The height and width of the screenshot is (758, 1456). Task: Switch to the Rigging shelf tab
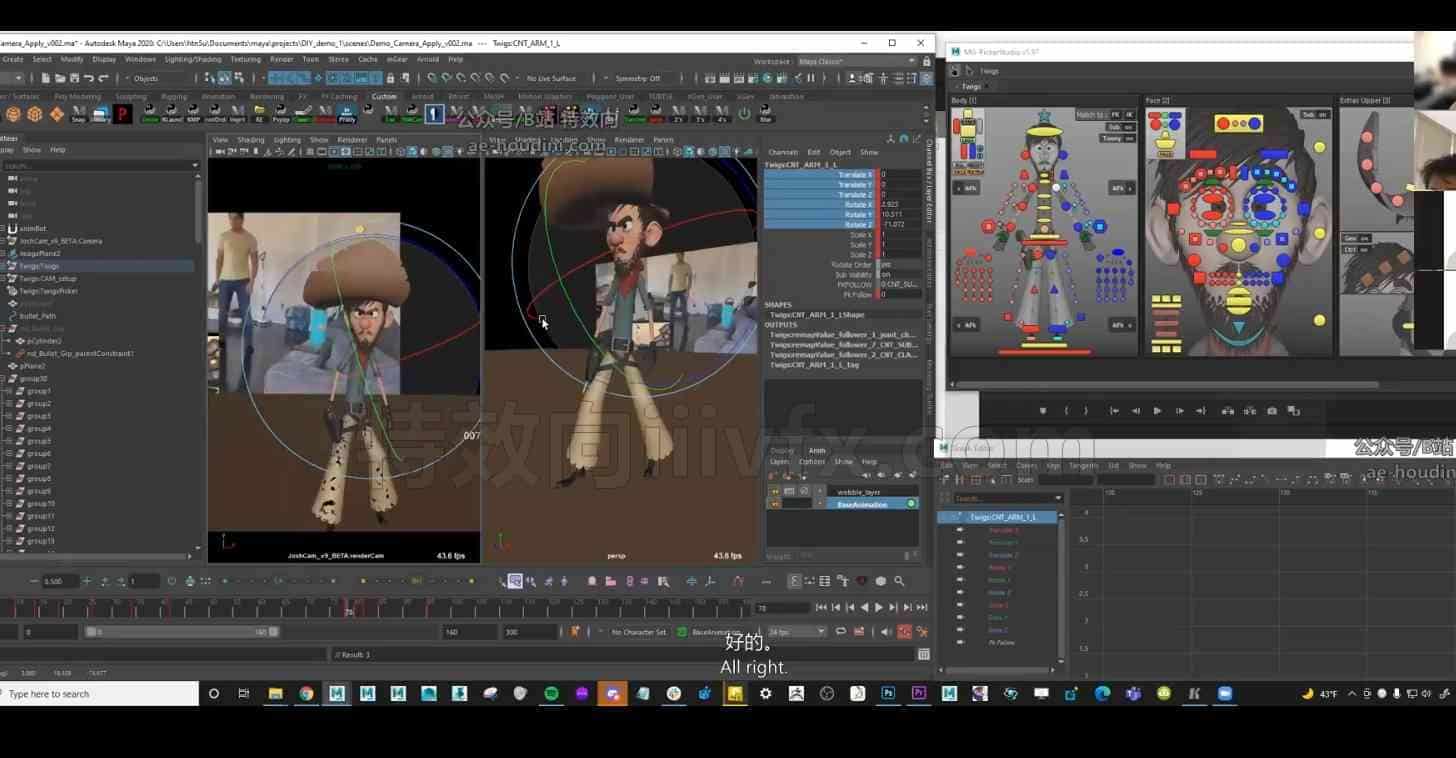(x=174, y=97)
